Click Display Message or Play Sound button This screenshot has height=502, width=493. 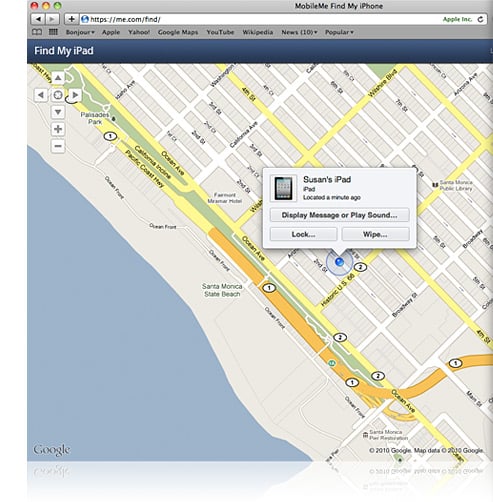(339, 215)
